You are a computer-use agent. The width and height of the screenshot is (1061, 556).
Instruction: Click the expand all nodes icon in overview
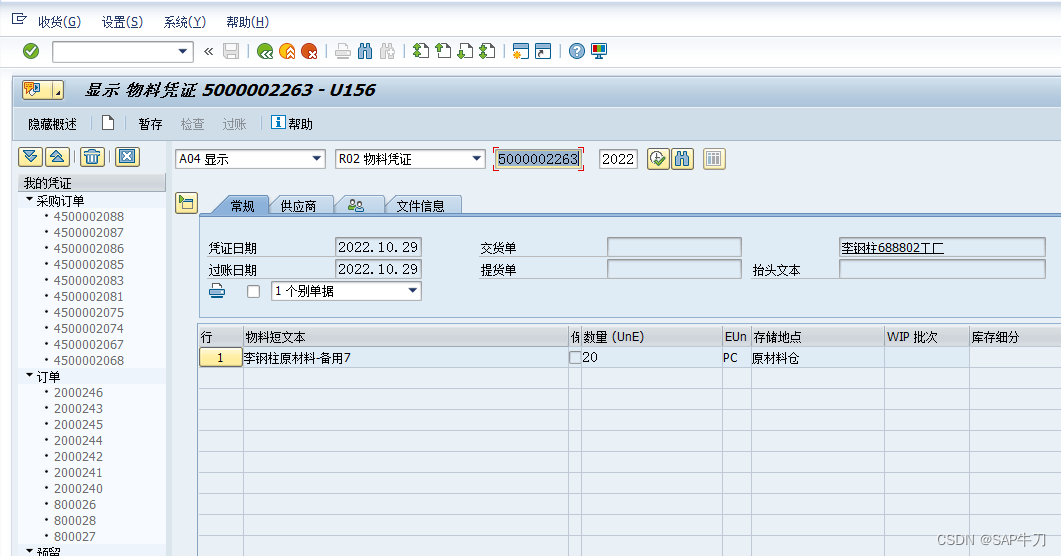(30, 157)
